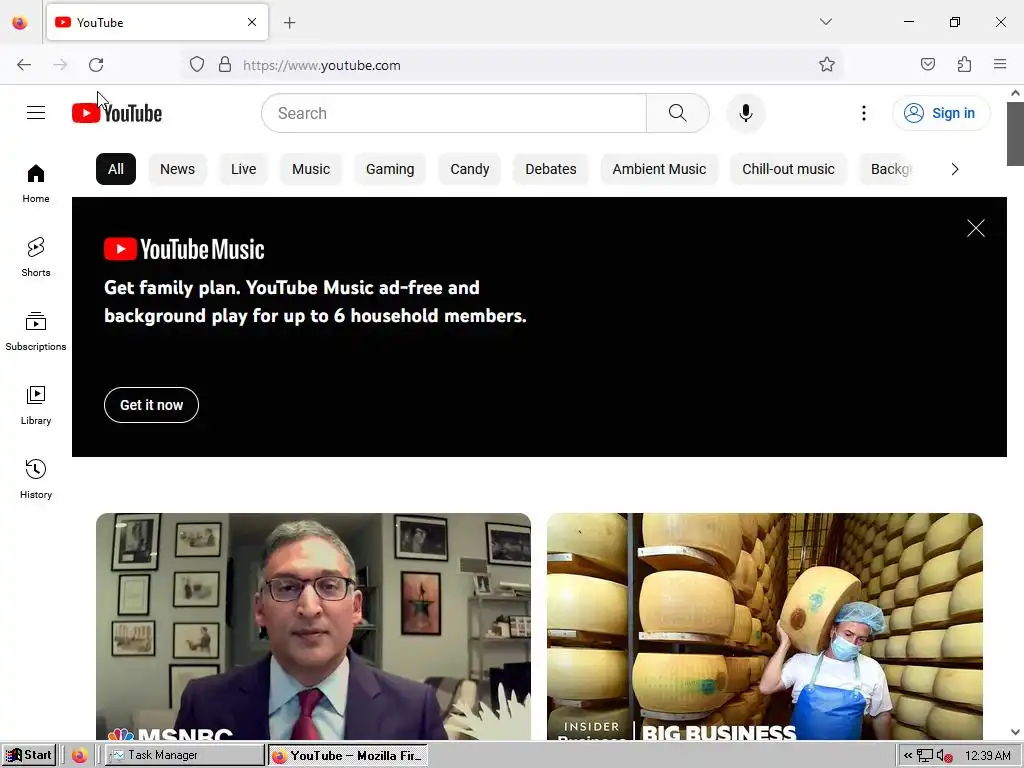Open a new tab with the plus button
The width and height of the screenshot is (1024, 768).
click(290, 23)
